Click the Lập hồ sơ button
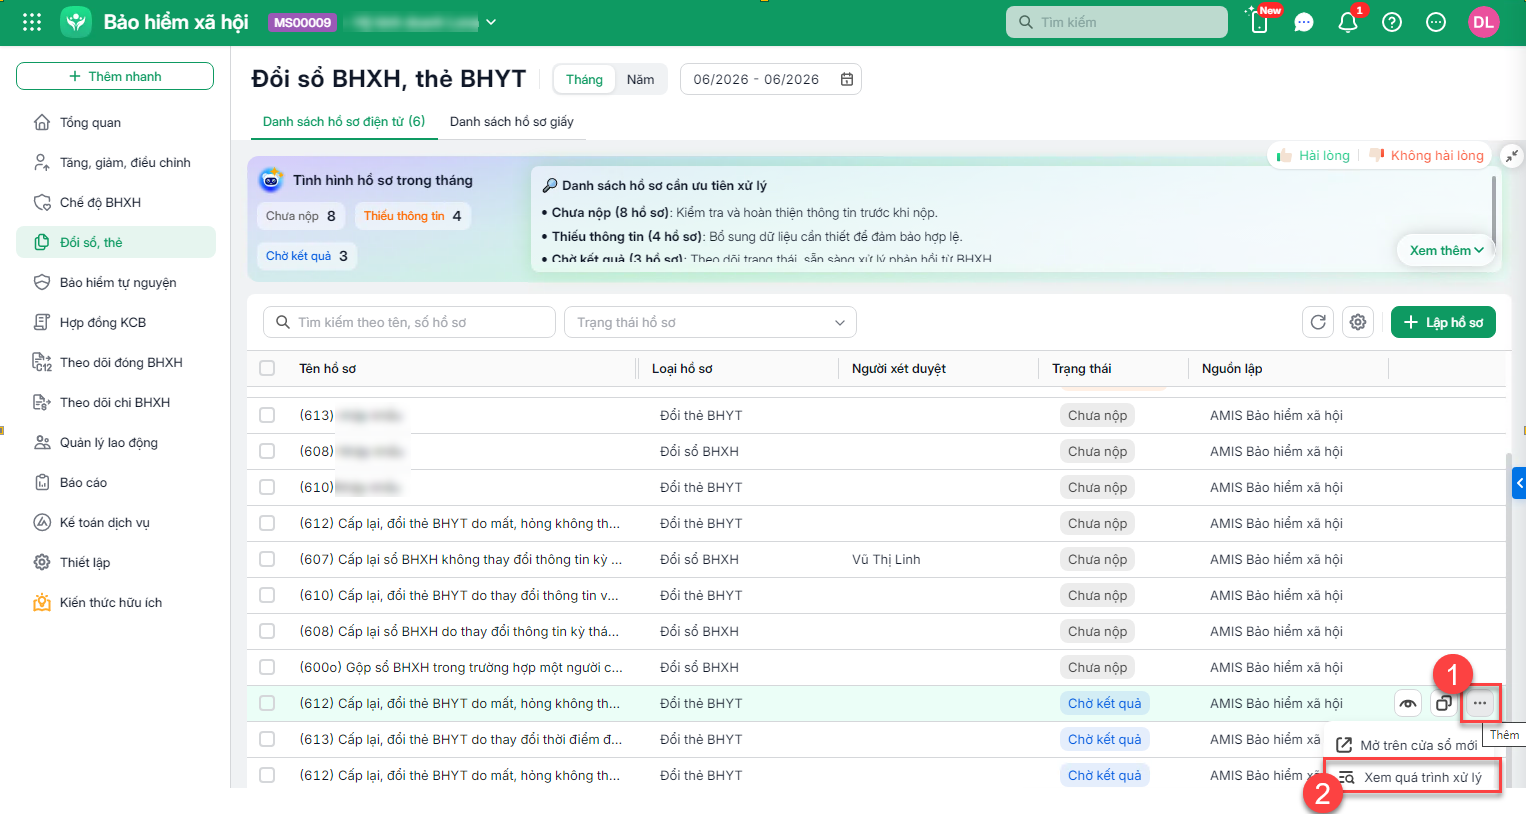 pos(1443,322)
